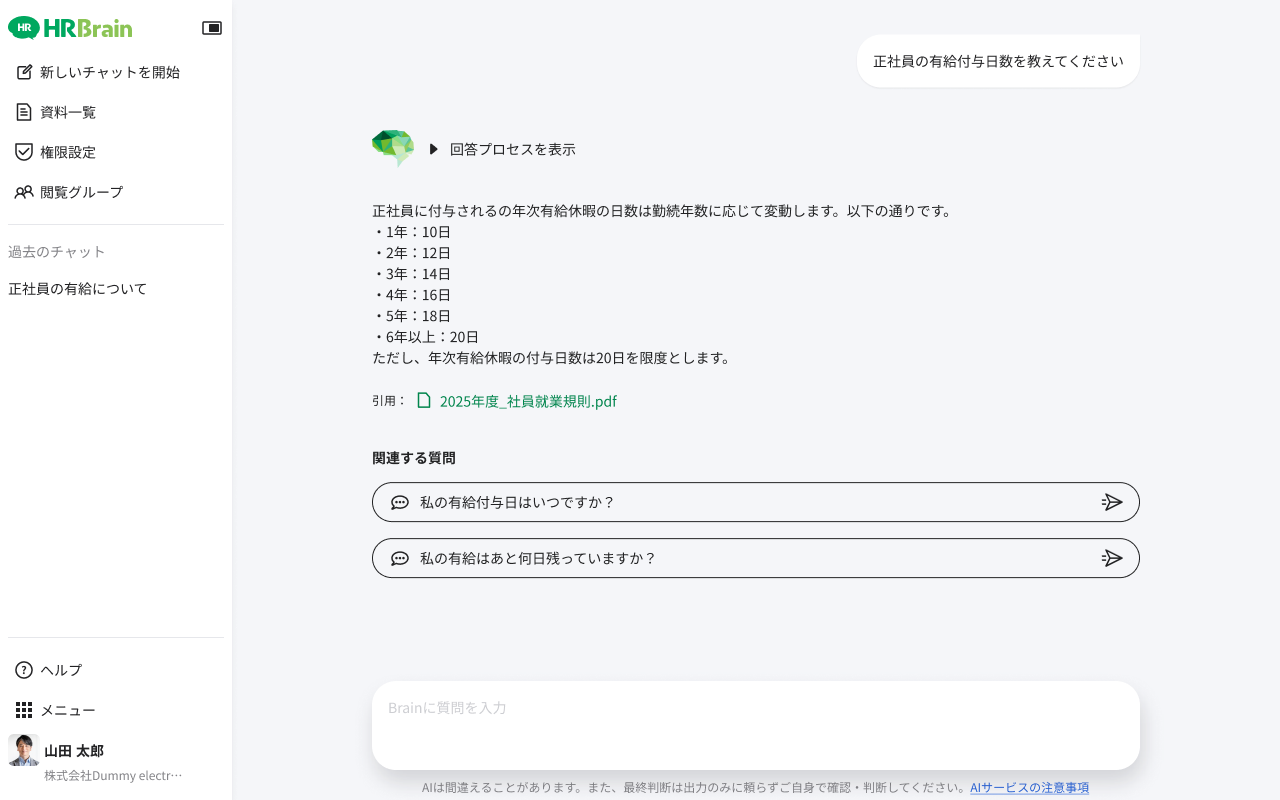Send the 有給残日数 question via arrow icon
Image resolution: width=1280 pixels, height=800 pixels.
(1112, 558)
